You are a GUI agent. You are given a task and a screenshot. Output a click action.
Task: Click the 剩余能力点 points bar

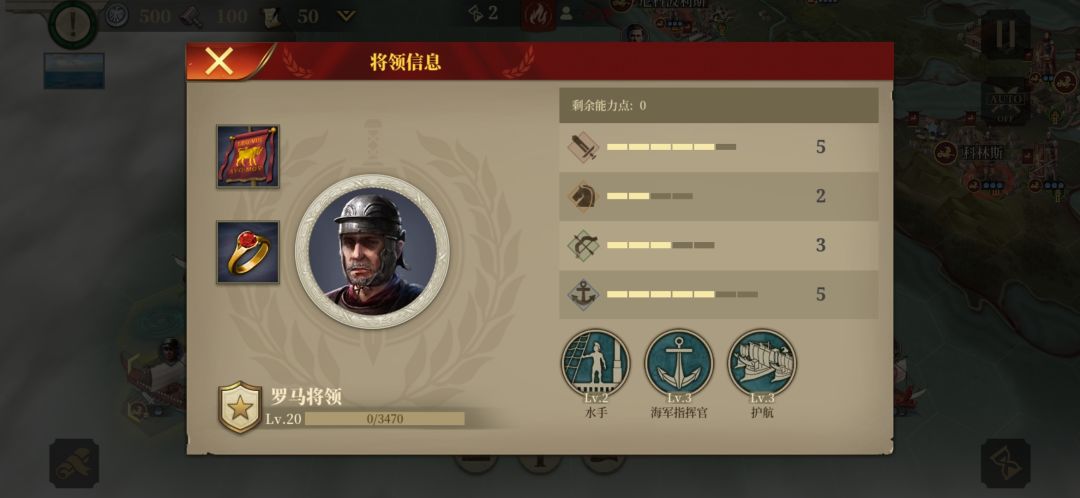point(718,105)
